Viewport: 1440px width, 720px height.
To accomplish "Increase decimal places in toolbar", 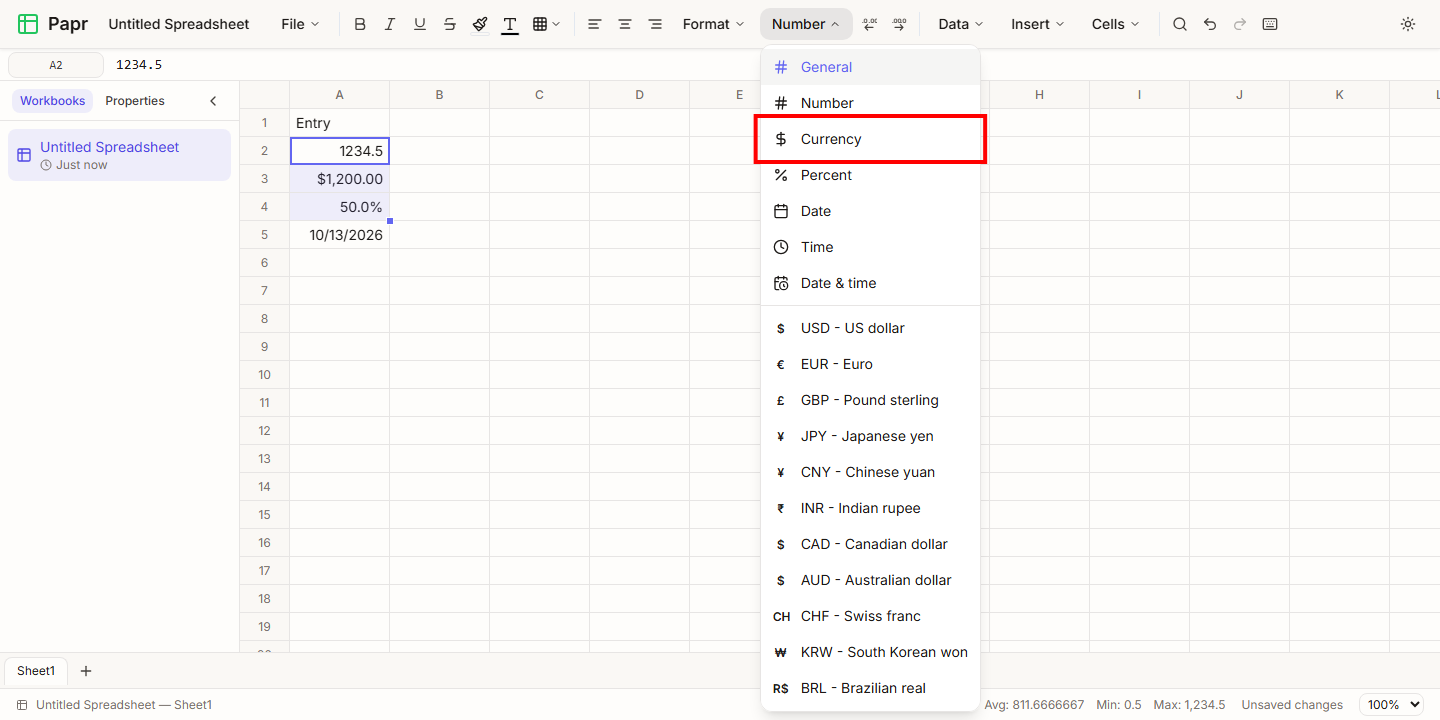I will tap(899, 24).
